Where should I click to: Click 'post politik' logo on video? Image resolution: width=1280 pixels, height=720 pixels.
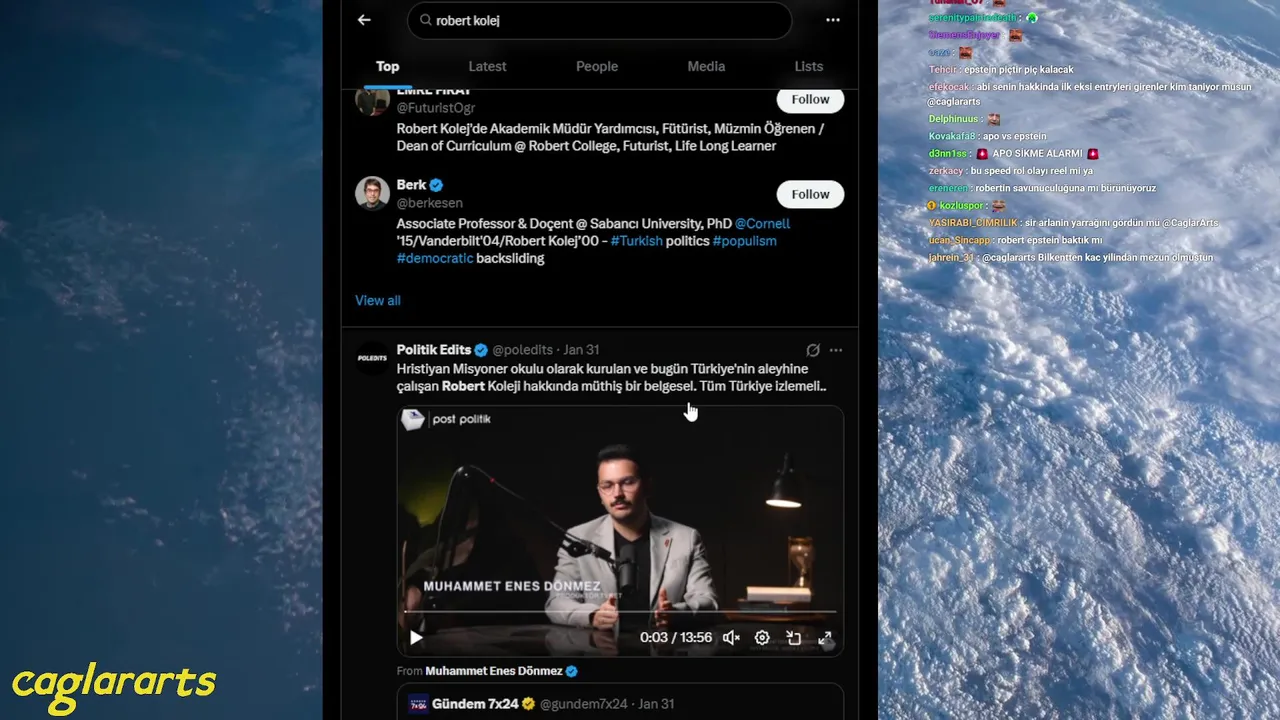pos(446,420)
